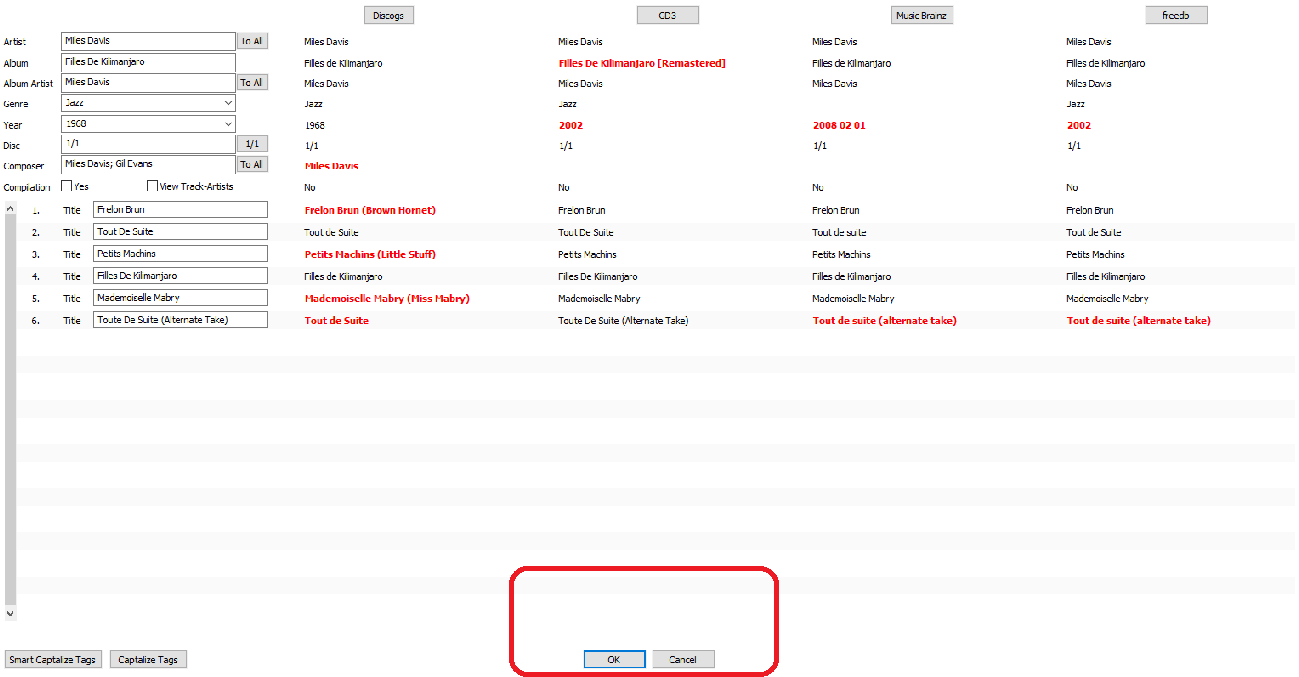Viewport: 1299px width, 677px height.
Task: Apply Album Artist using To All button
Action: click(x=252, y=82)
